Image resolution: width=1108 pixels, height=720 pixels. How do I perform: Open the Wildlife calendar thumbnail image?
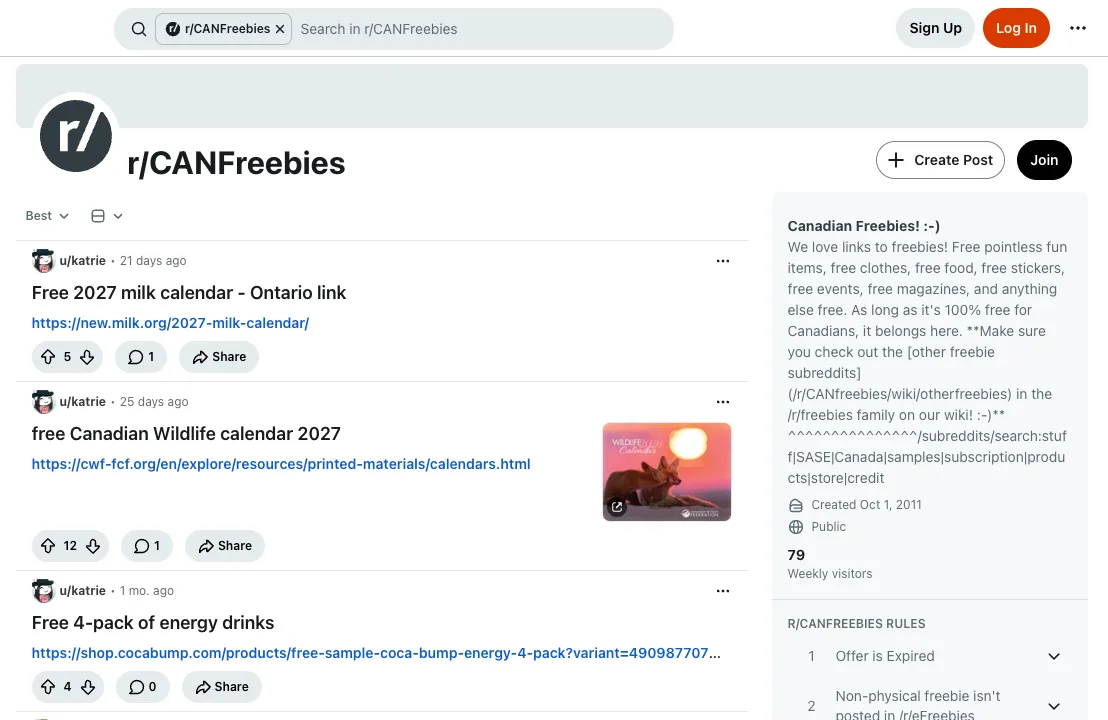point(666,471)
